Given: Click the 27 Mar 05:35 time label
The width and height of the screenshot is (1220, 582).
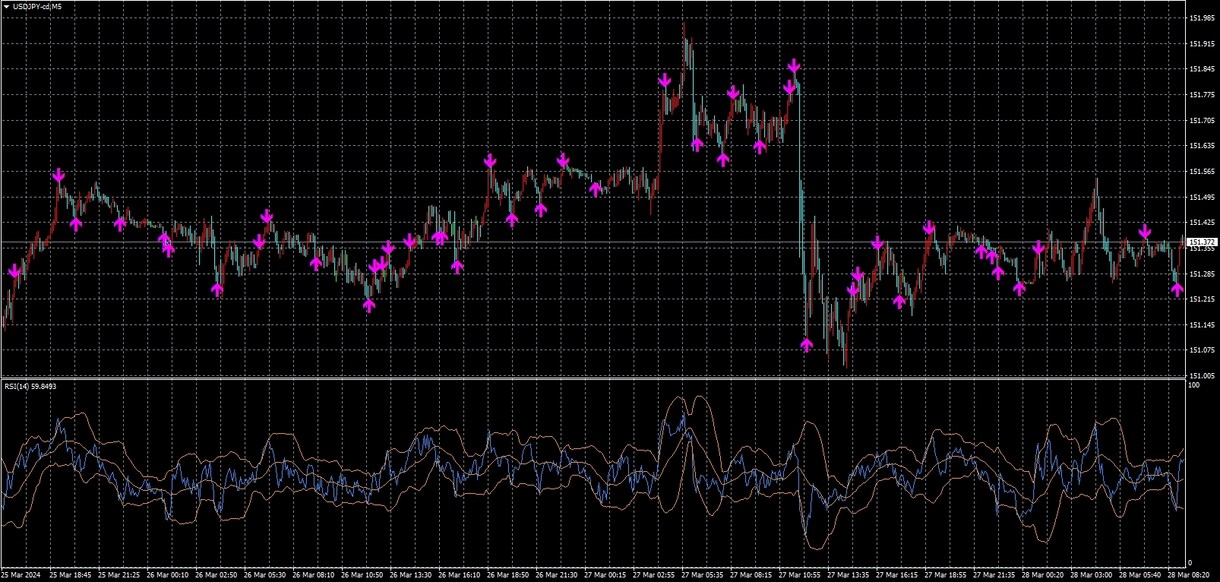Looking at the screenshot, I should pyautogui.click(x=702, y=575).
